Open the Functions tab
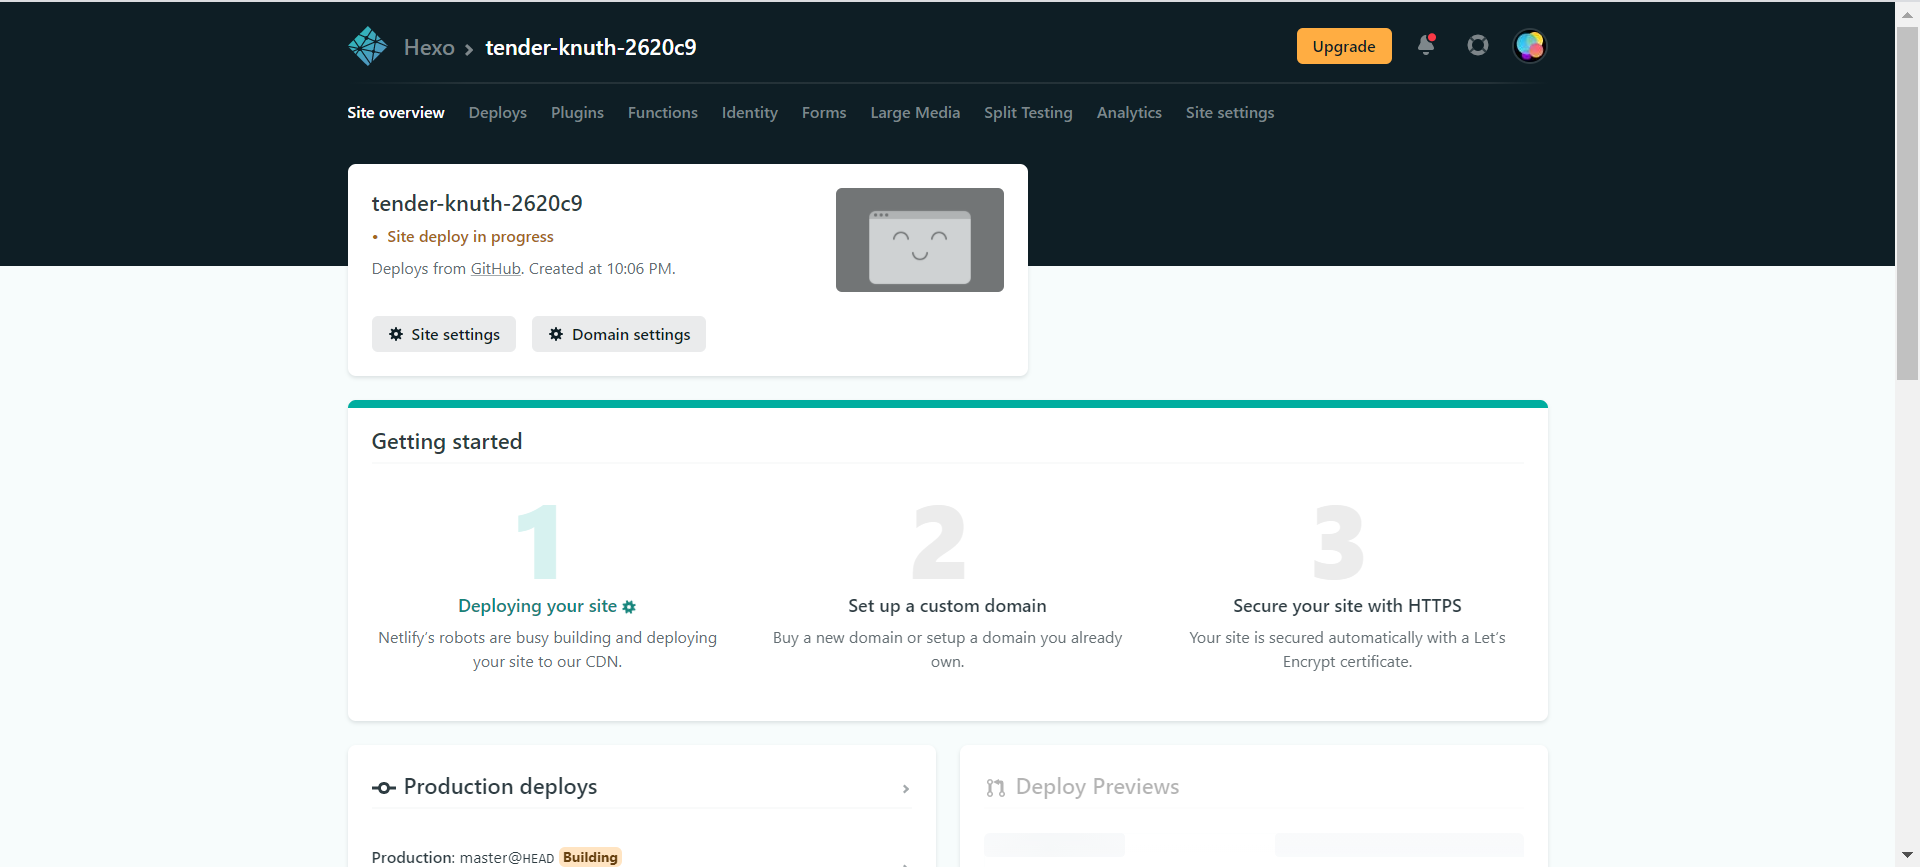The height and width of the screenshot is (867, 1920). click(x=663, y=113)
